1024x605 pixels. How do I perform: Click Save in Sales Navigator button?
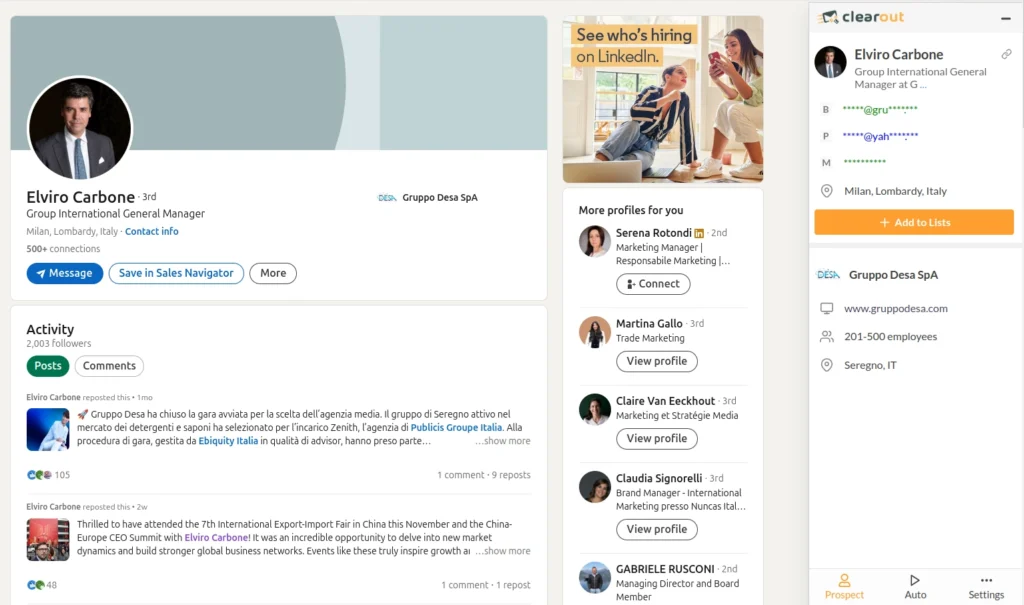click(x=176, y=273)
